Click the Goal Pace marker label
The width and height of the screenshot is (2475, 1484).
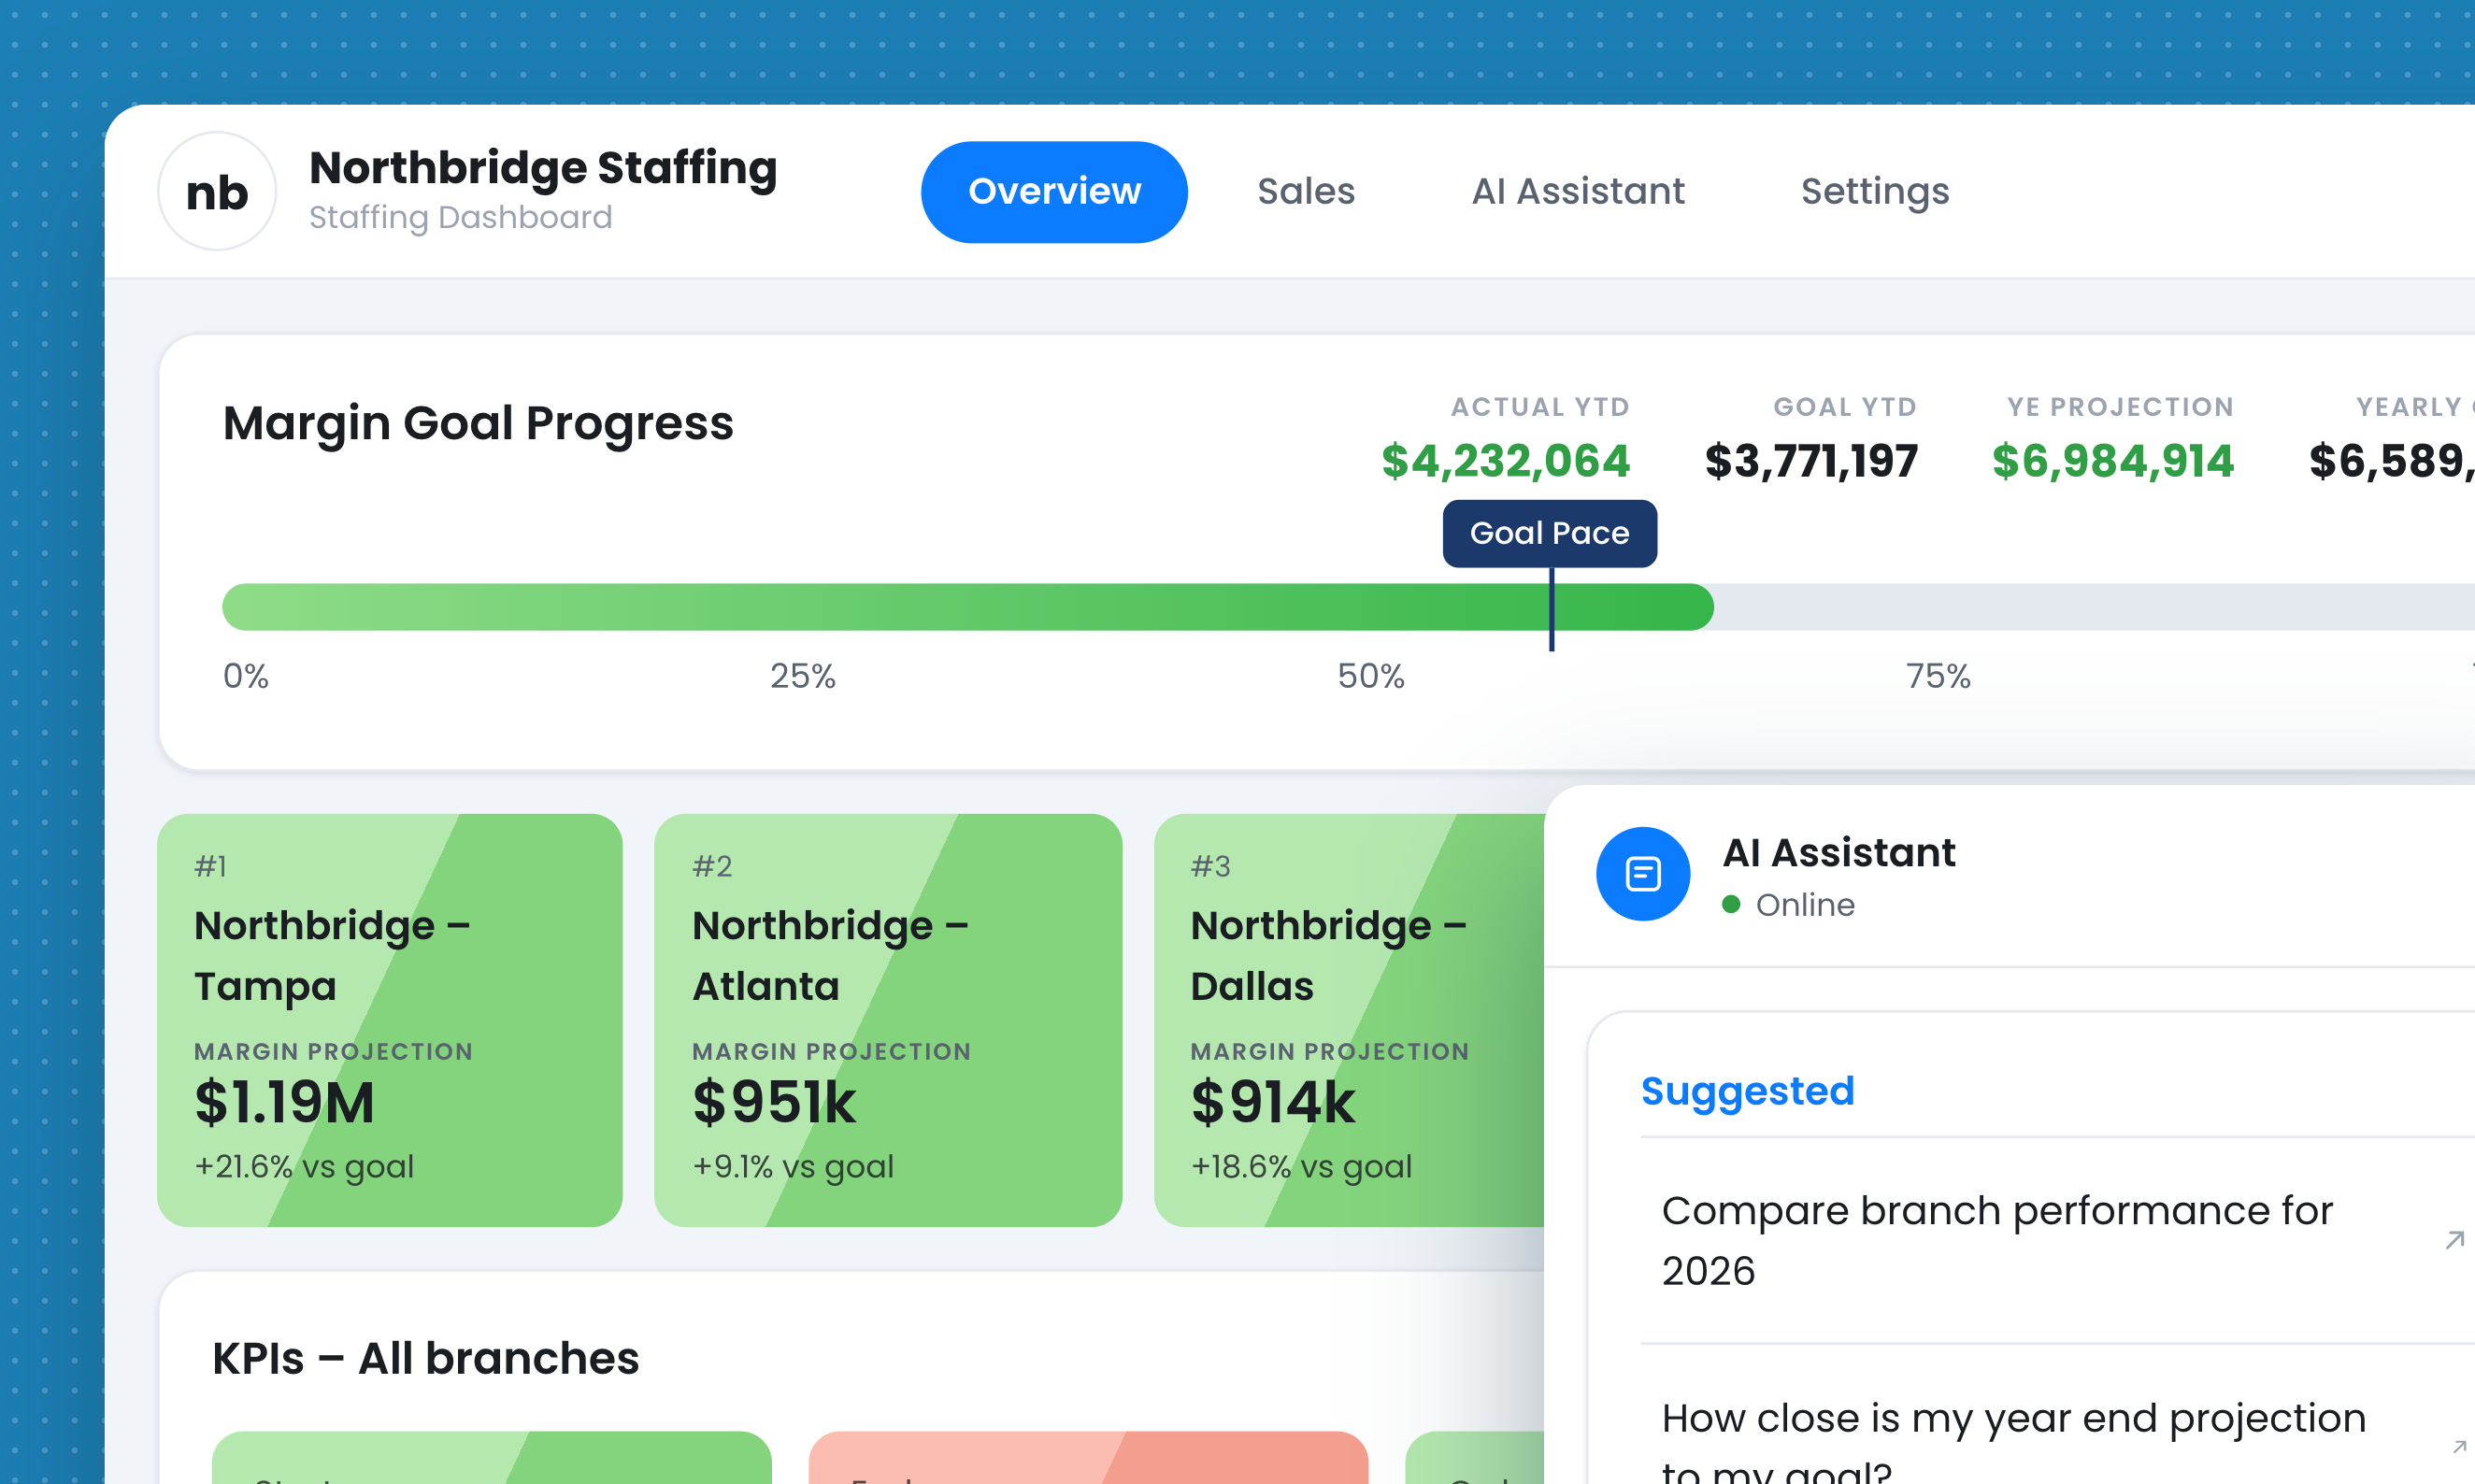[1549, 533]
